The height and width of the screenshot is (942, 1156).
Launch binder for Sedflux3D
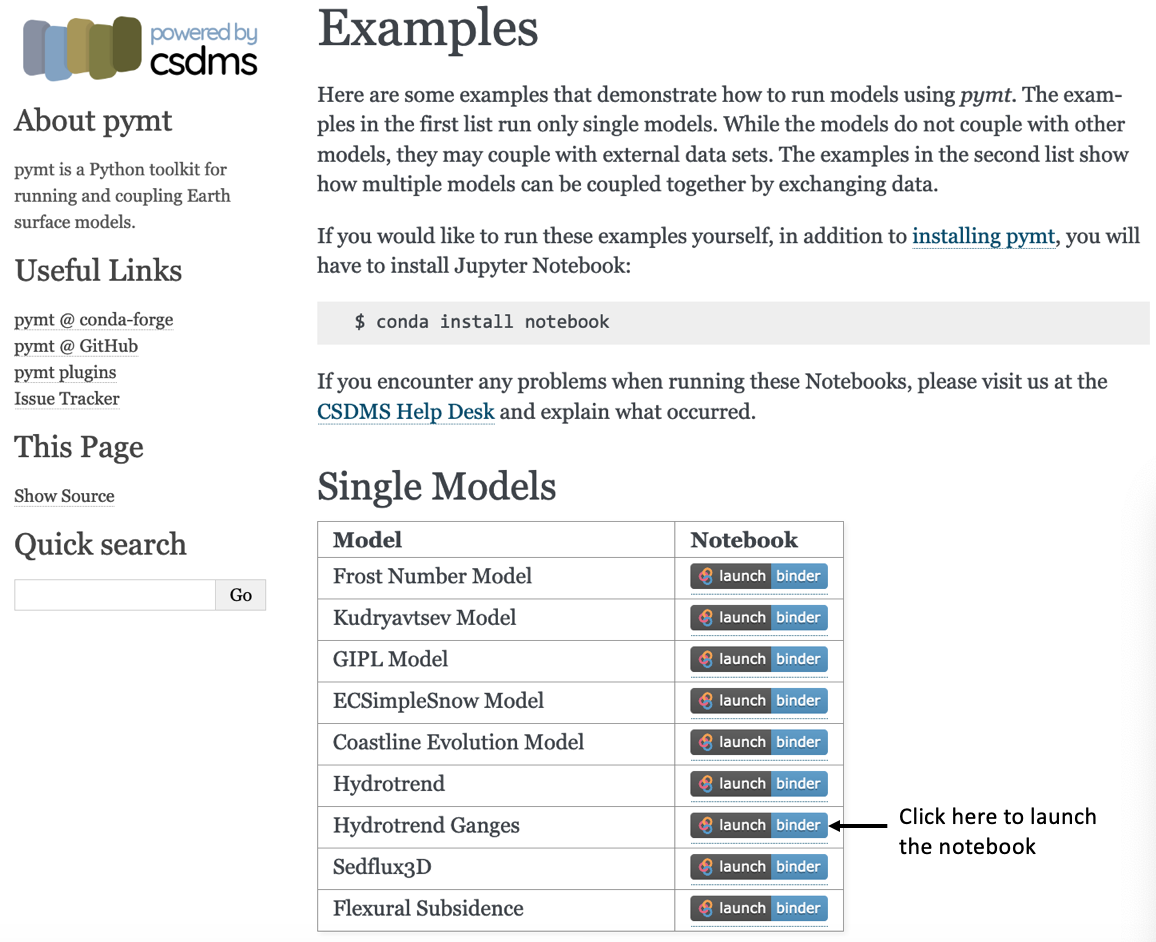tap(759, 867)
